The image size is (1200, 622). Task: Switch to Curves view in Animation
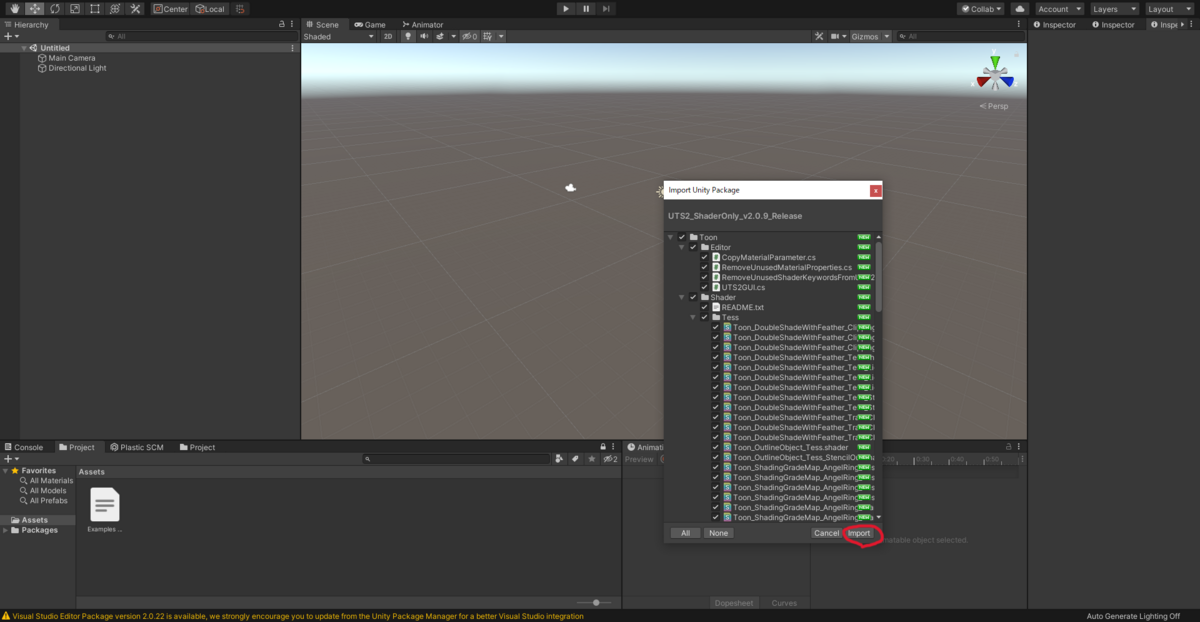[x=784, y=603]
